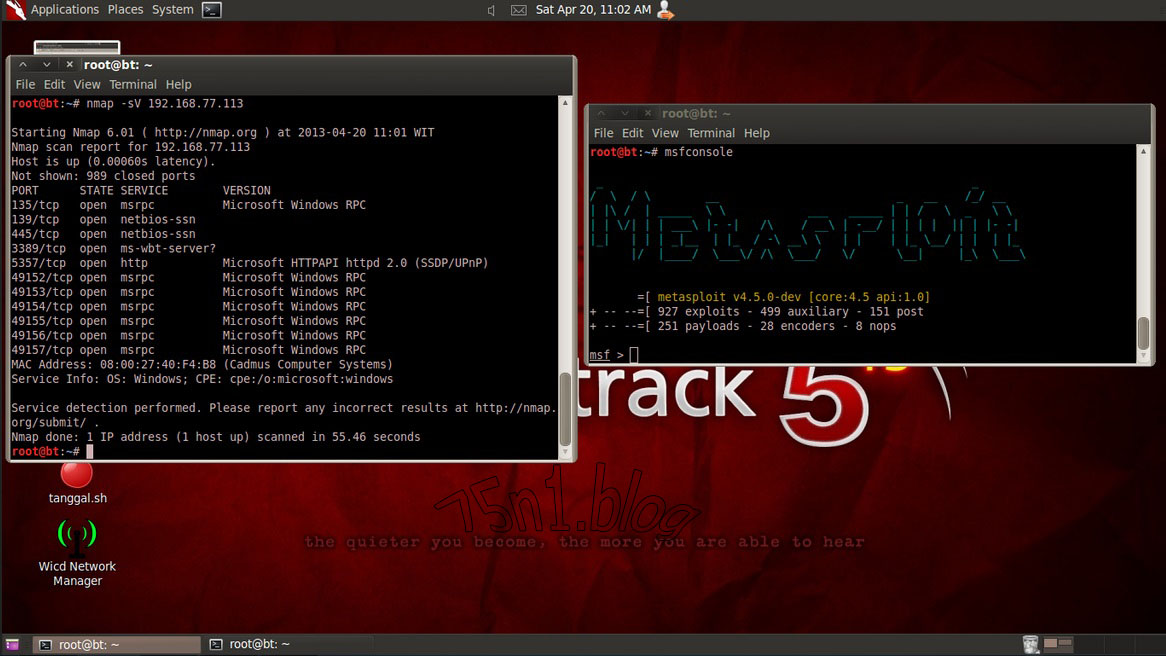Click the show-desktop icon at bottom-left corner
This screenshot has height=656, width=1166.
[x=14, y=644]
